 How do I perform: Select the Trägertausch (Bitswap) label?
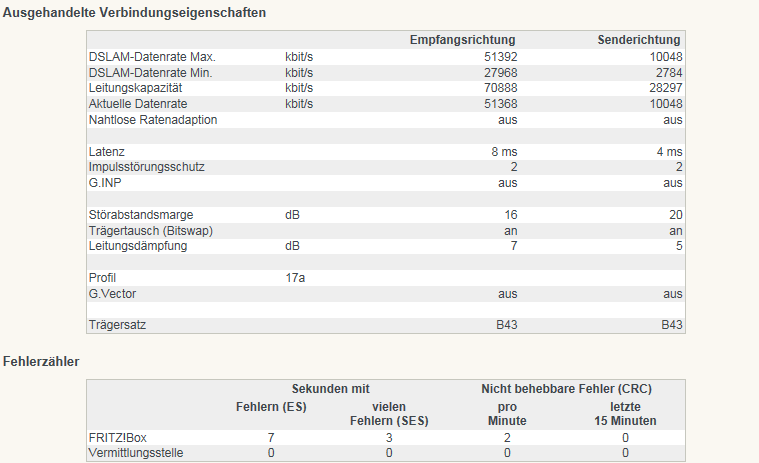(151, 231)
